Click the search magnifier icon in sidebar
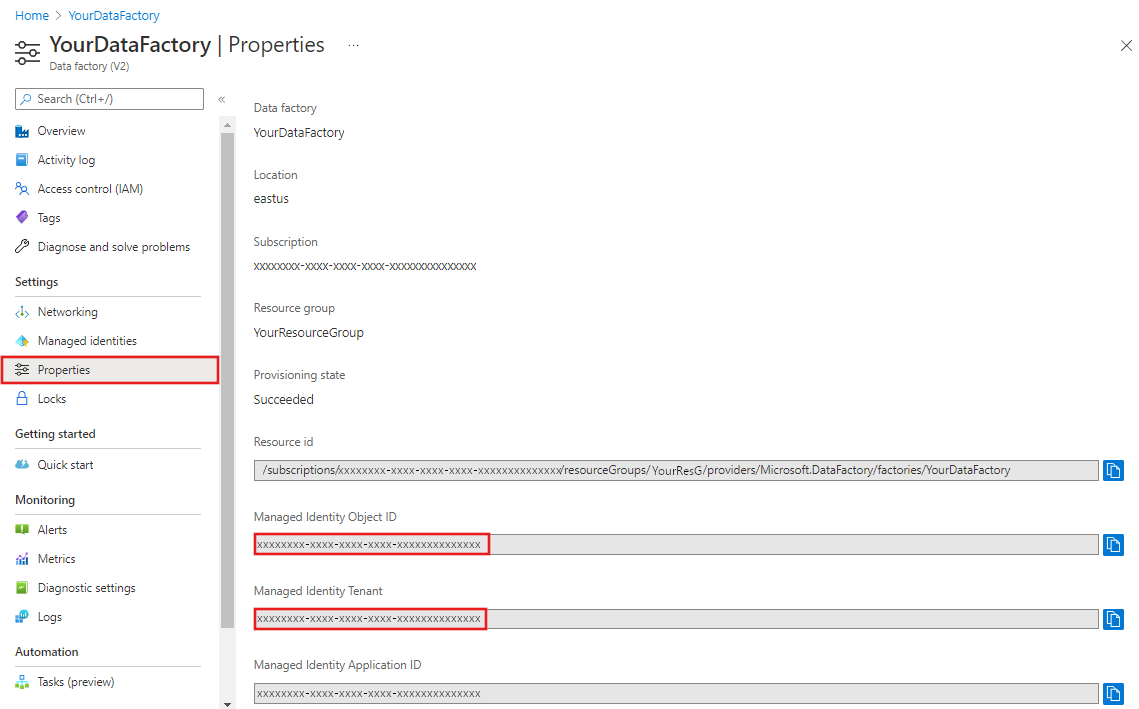This screenshot has width=1139, height=709. click(x=26, y=99)
